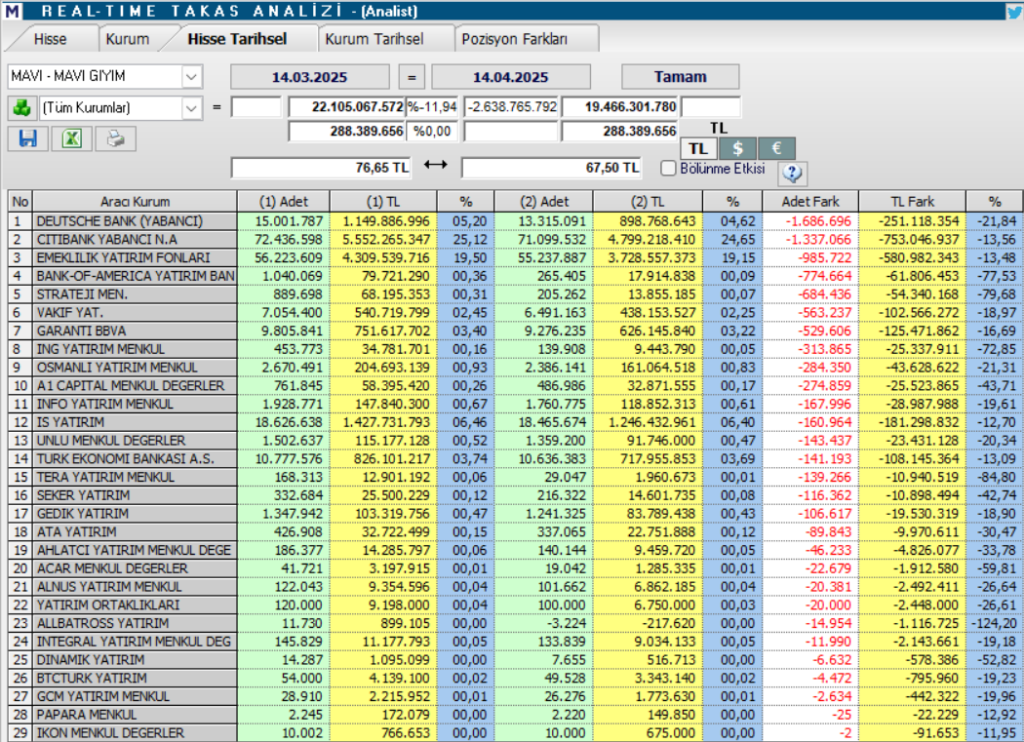Click the 14.03.2025 start date button

[311, 77]
